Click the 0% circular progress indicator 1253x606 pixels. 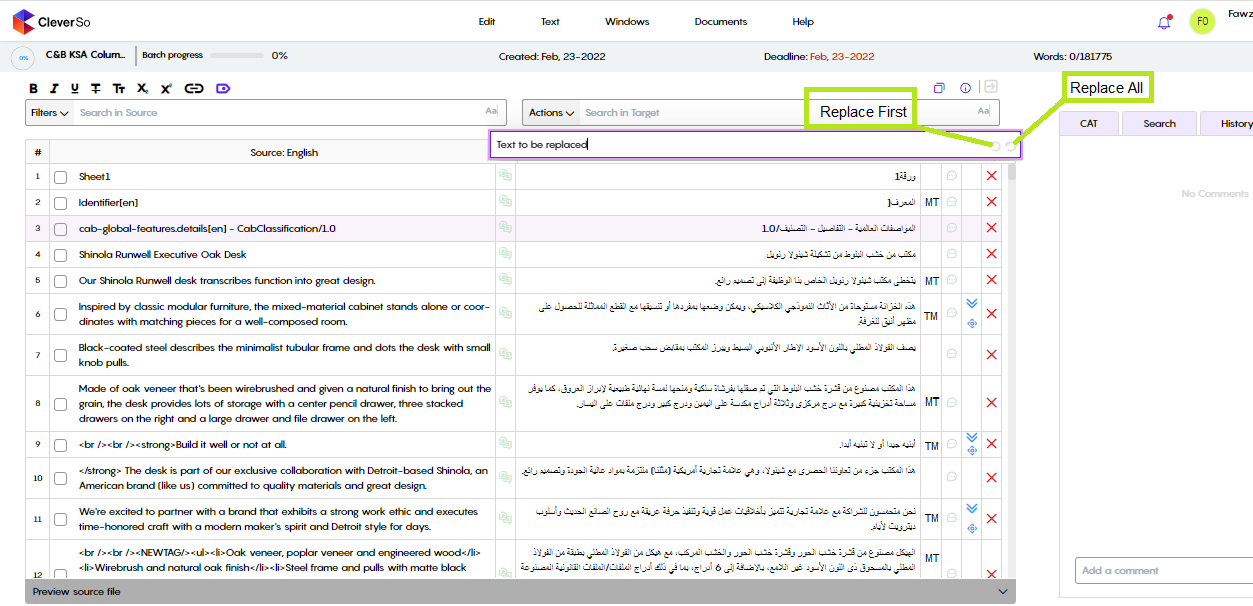[x=23, y=57]
